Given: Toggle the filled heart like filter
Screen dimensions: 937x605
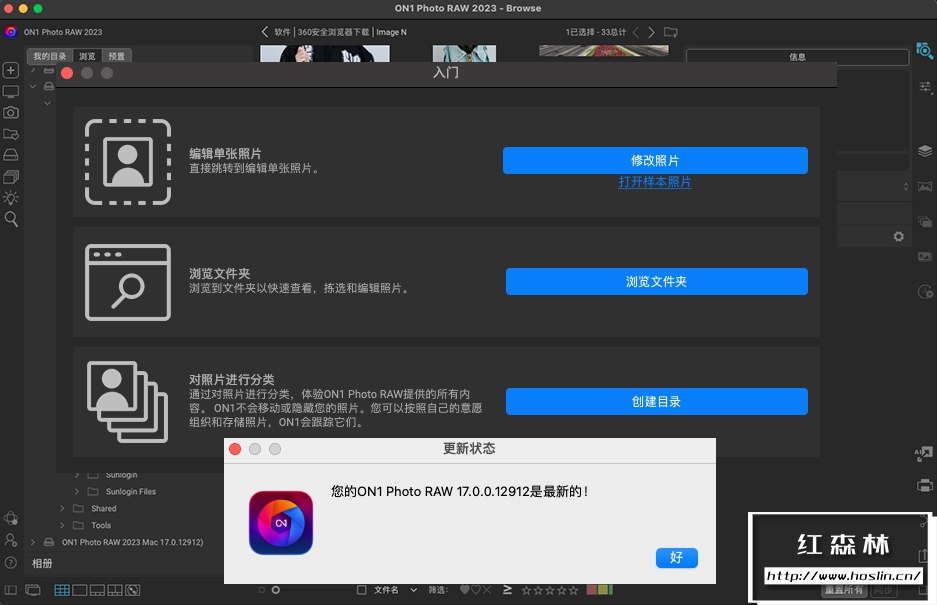Looking at the screenshot, I should tap(464, 589).
